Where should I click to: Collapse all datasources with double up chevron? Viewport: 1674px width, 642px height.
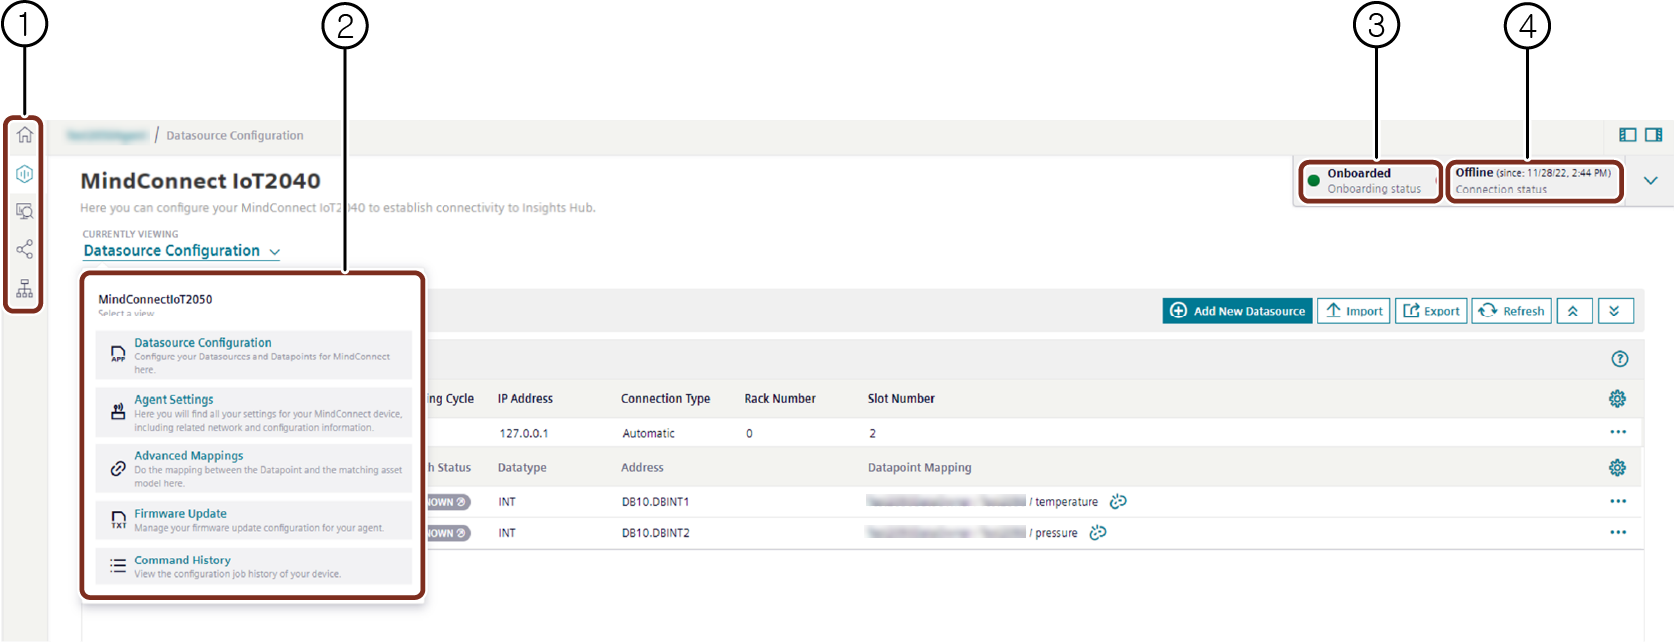1573,311
